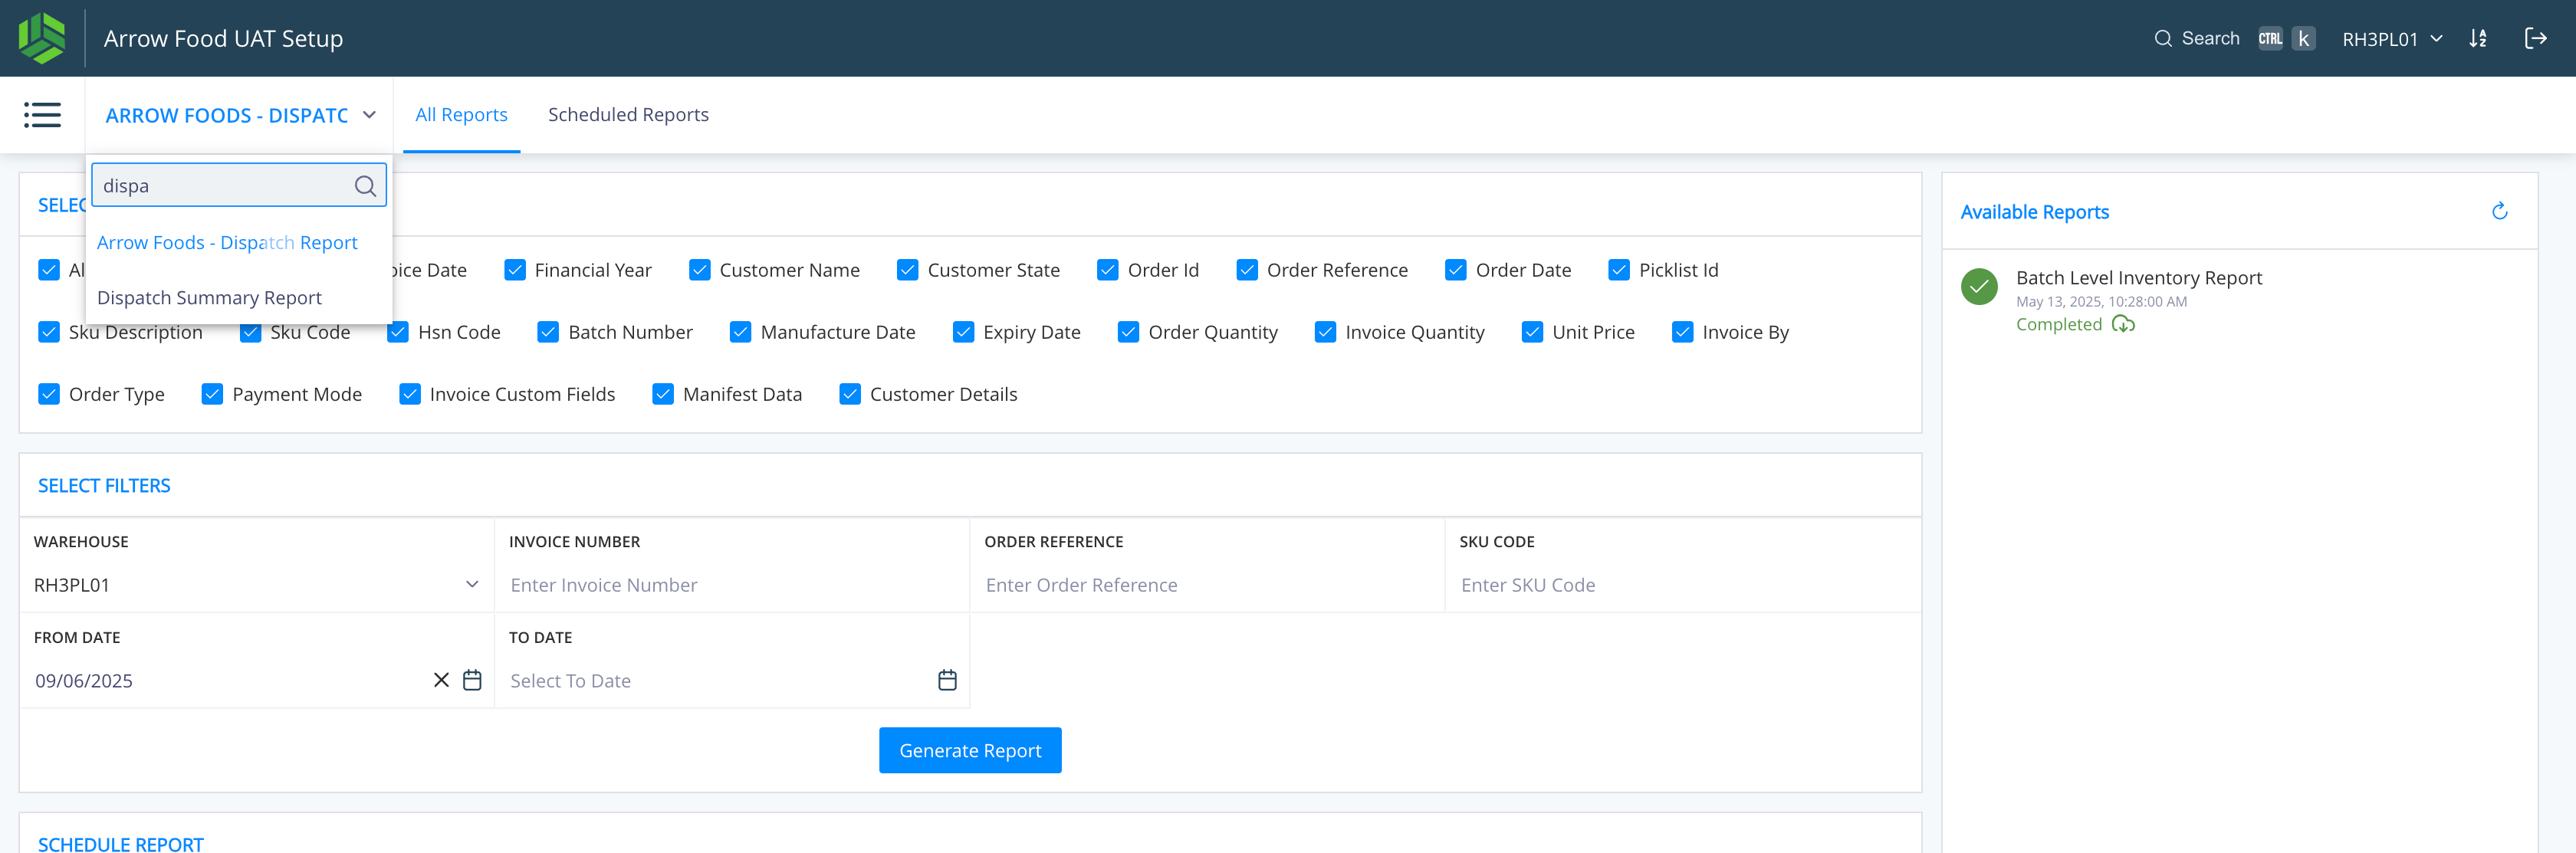This screenshot has height=853, width=2576.
Task: Toggle Unit Price checkbox
Action: (x=1532, y=332)
